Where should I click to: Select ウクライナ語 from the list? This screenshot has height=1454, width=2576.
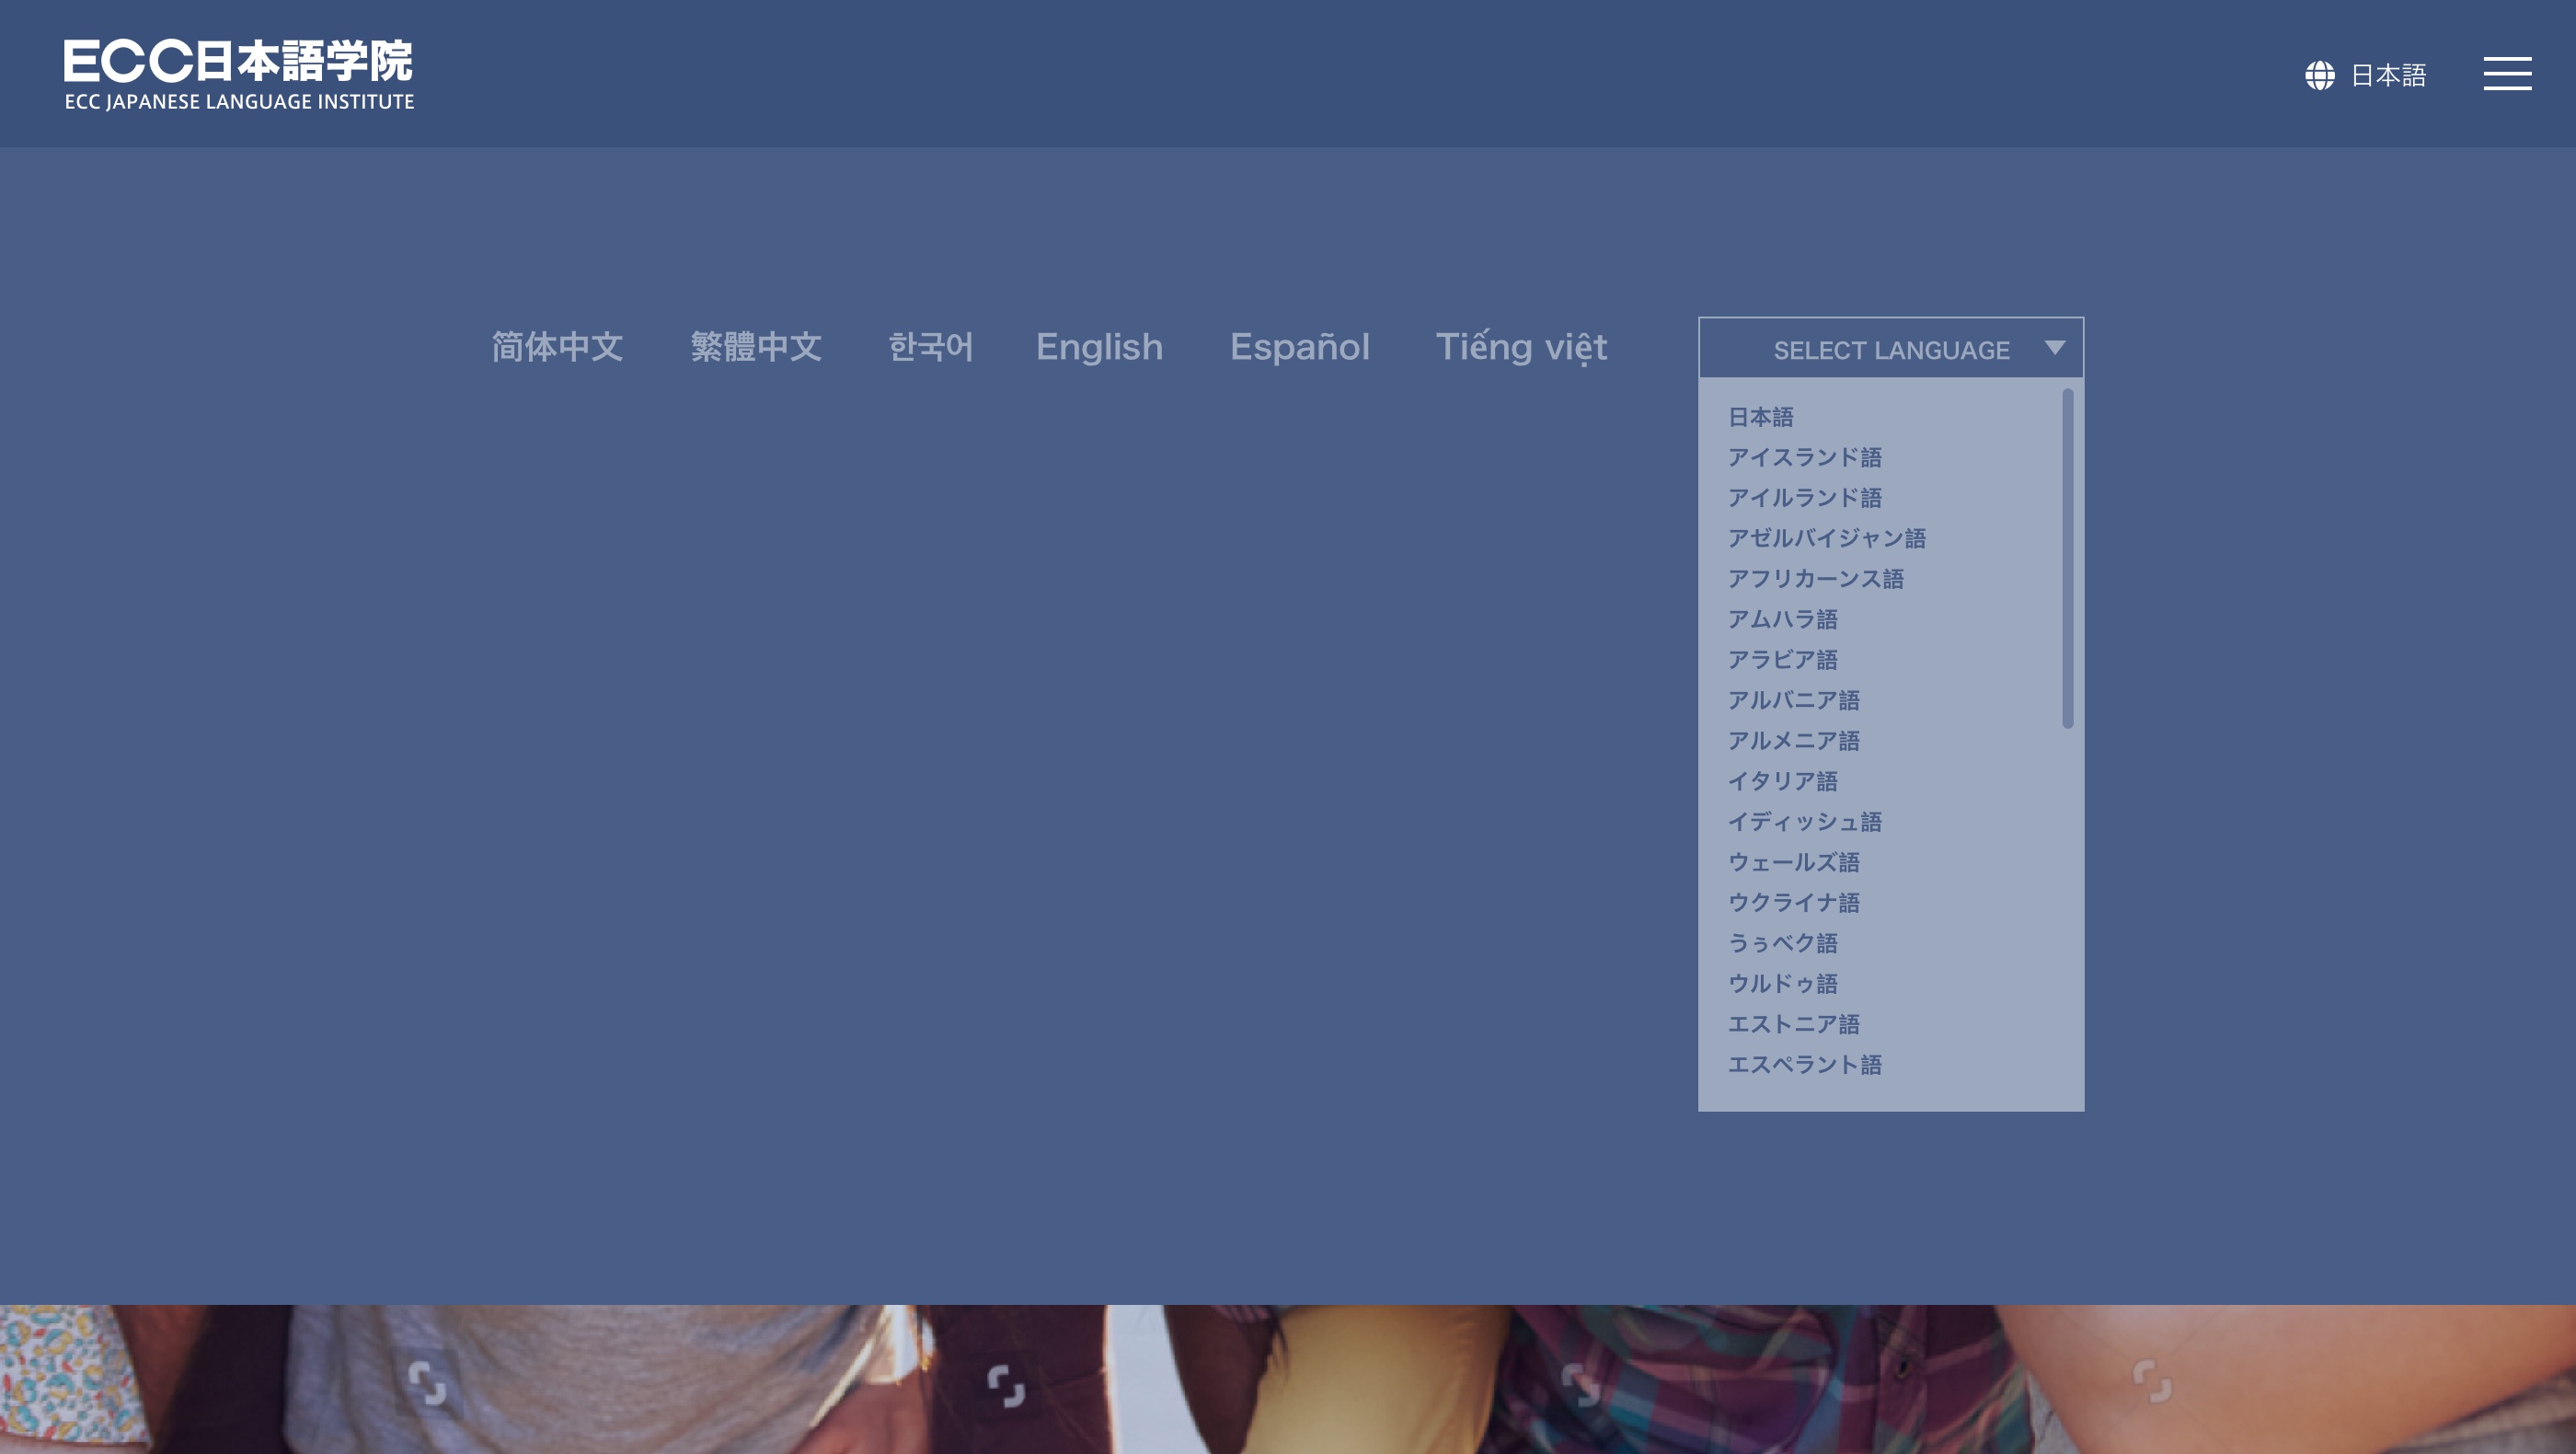[1793, 903]
